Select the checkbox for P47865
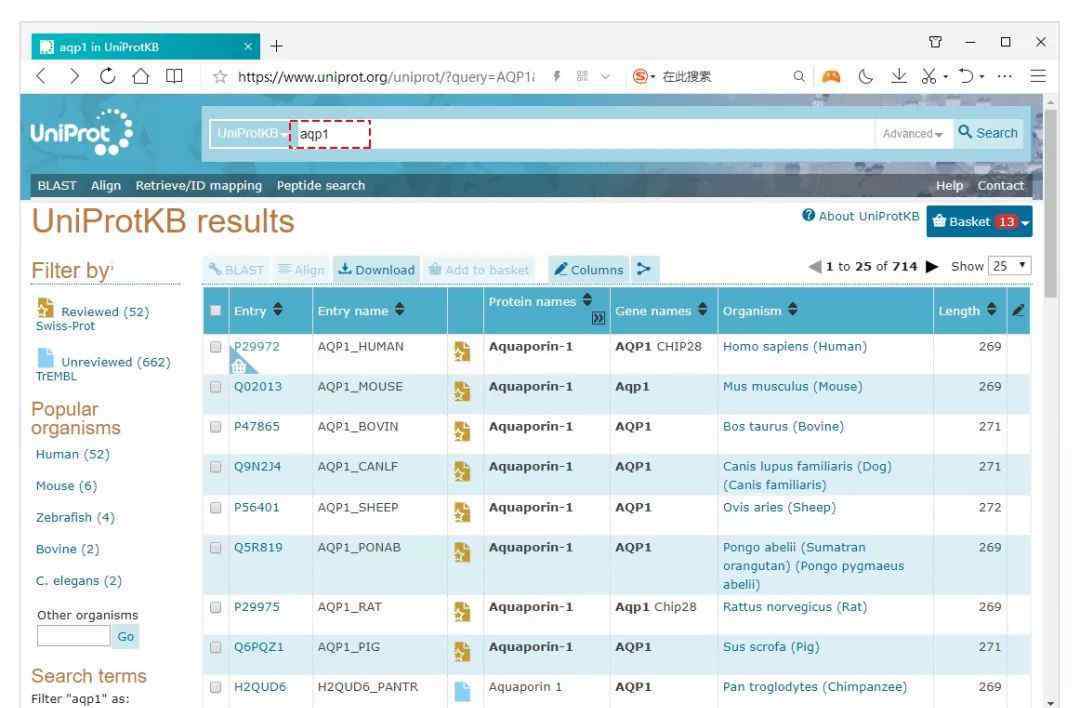 [x=216, y=426]
